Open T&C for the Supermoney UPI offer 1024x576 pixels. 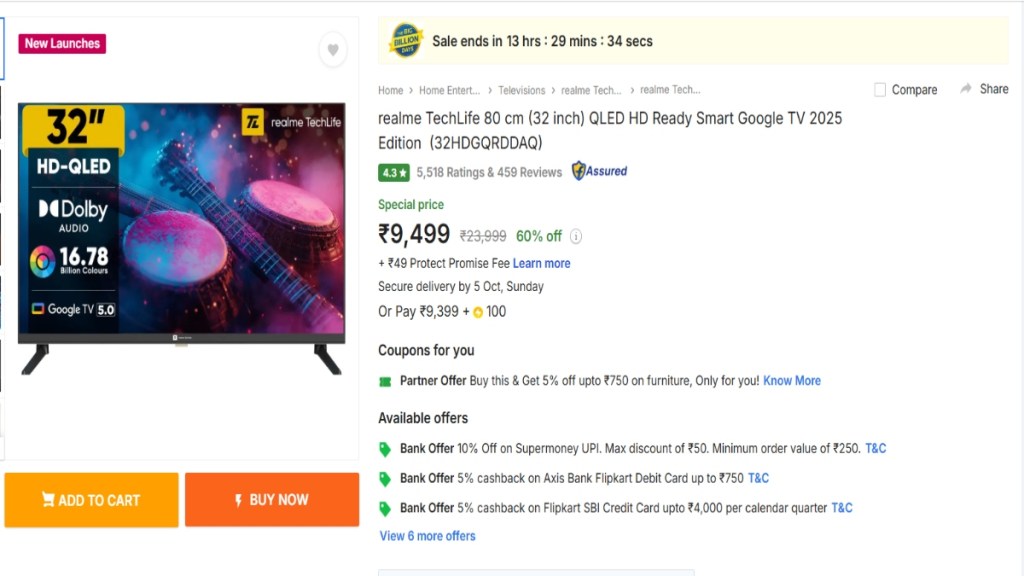point(875,448)
